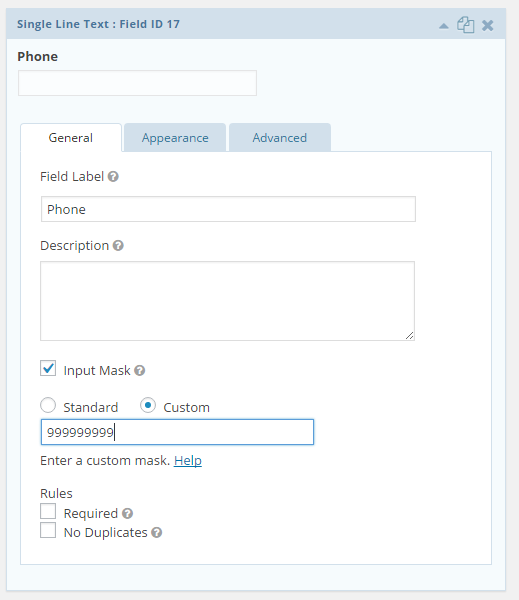Select the Custom mask radio button
Image resolution: width=519 pixels, height=600 pixels.
pos(148,405)
